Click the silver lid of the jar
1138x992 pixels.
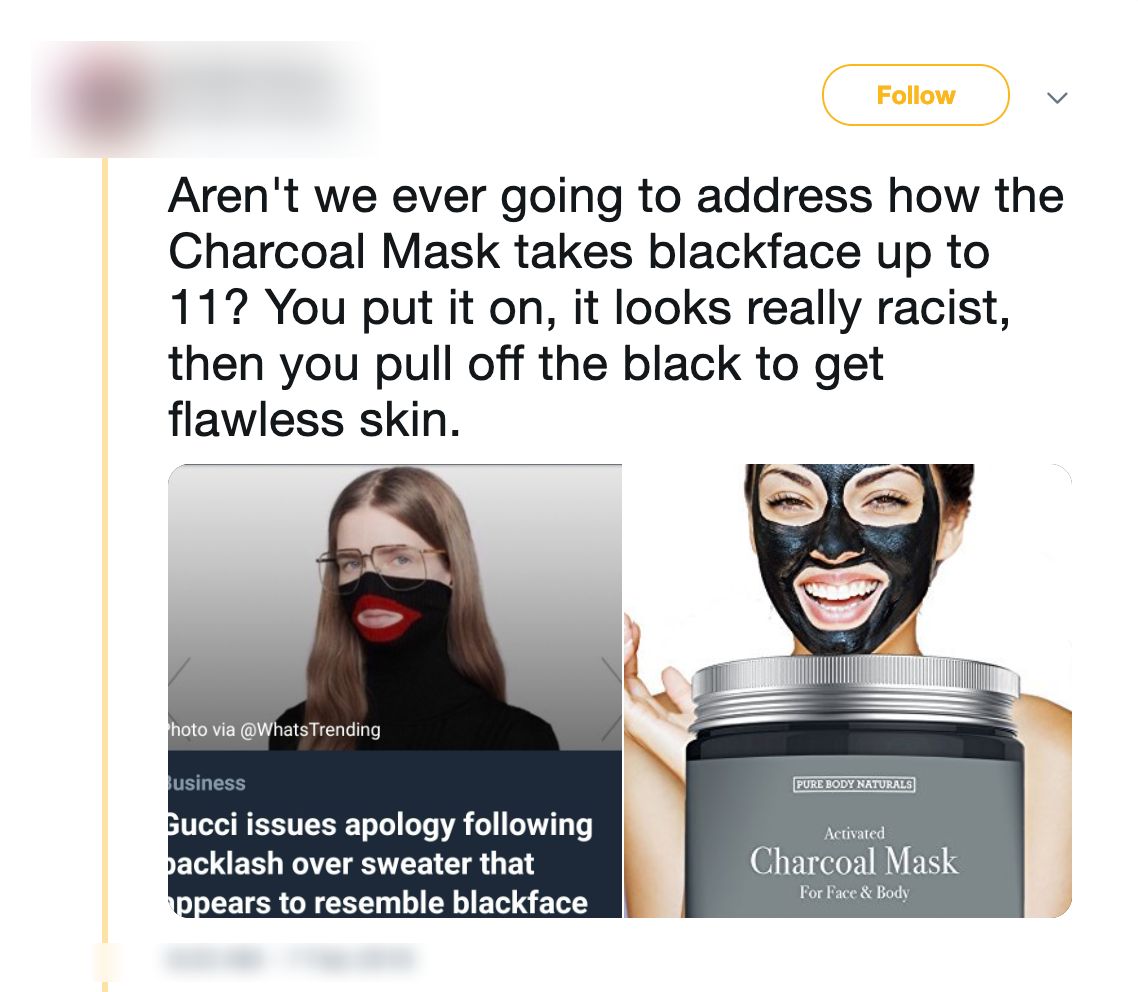[x=855, y=693]
